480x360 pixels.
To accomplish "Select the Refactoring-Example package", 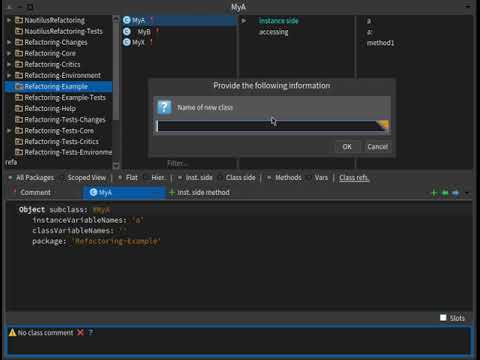I will pyautogui.click(x=59, y=86).
